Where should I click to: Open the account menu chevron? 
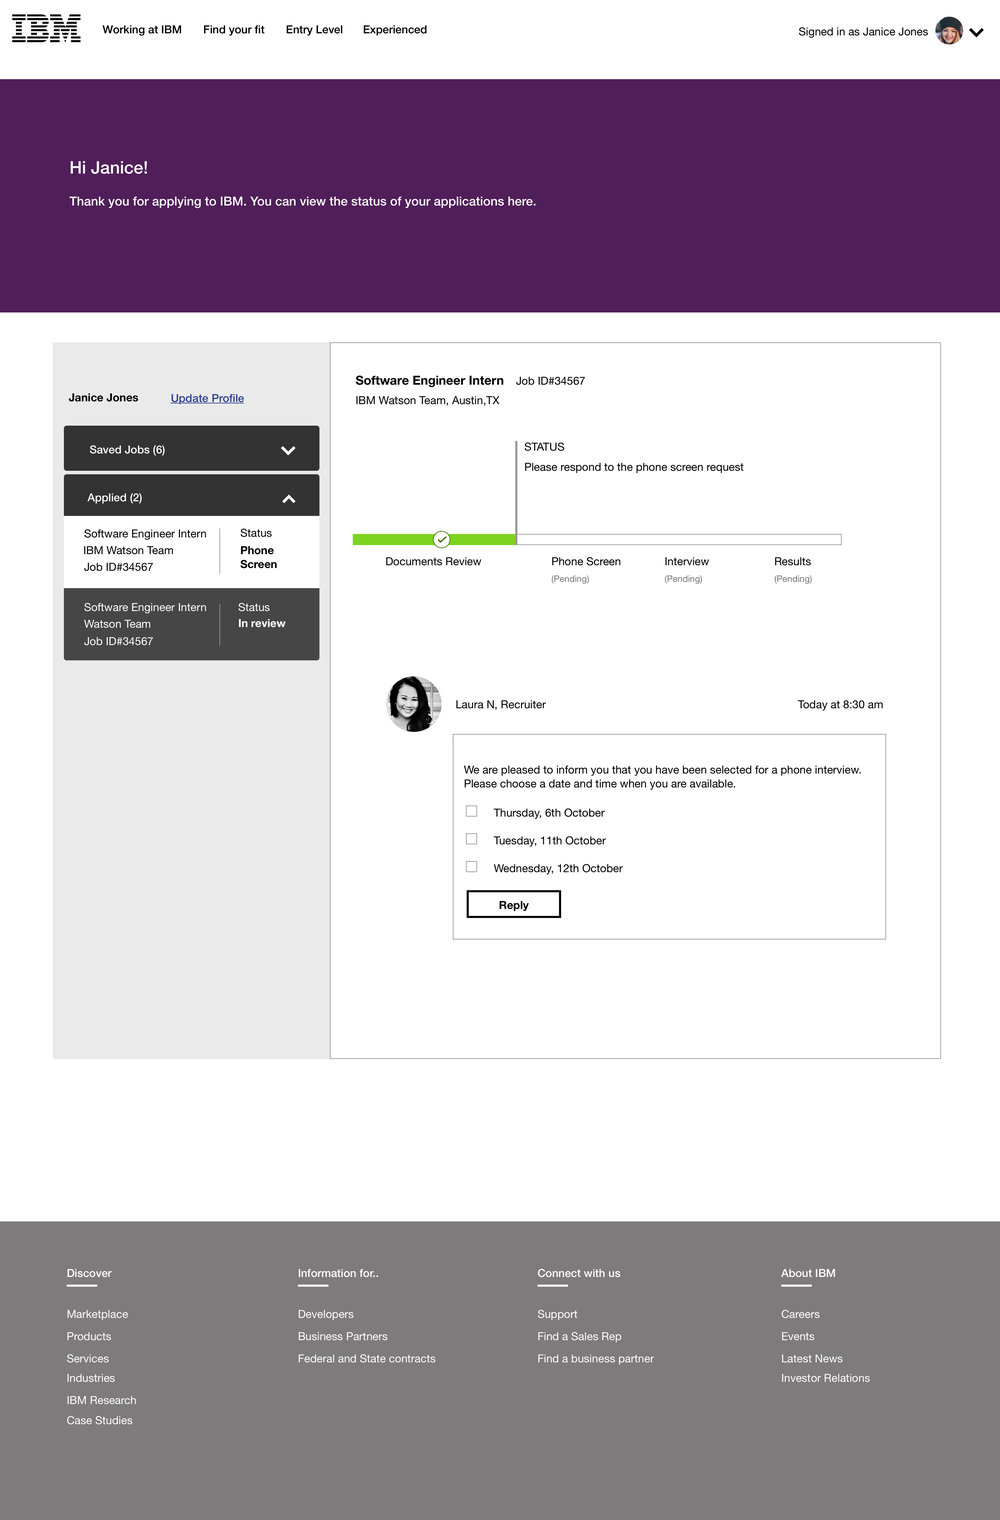[x=977, y=32]
